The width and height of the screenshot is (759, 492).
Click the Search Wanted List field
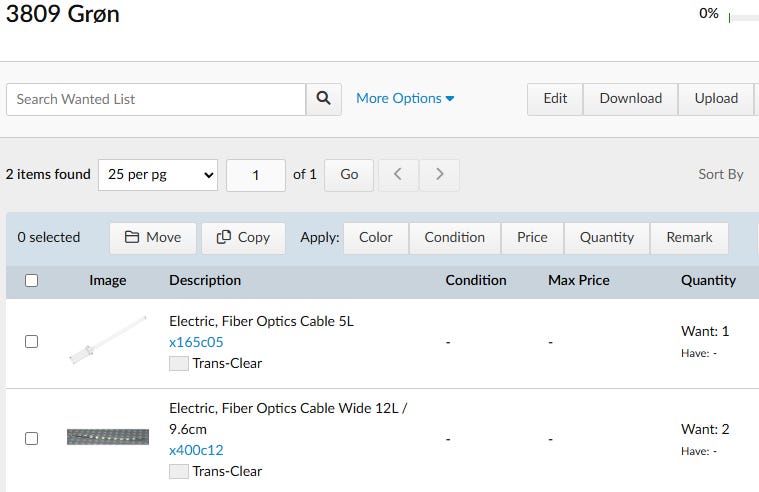pyautogui.click(x=156, y=99)
